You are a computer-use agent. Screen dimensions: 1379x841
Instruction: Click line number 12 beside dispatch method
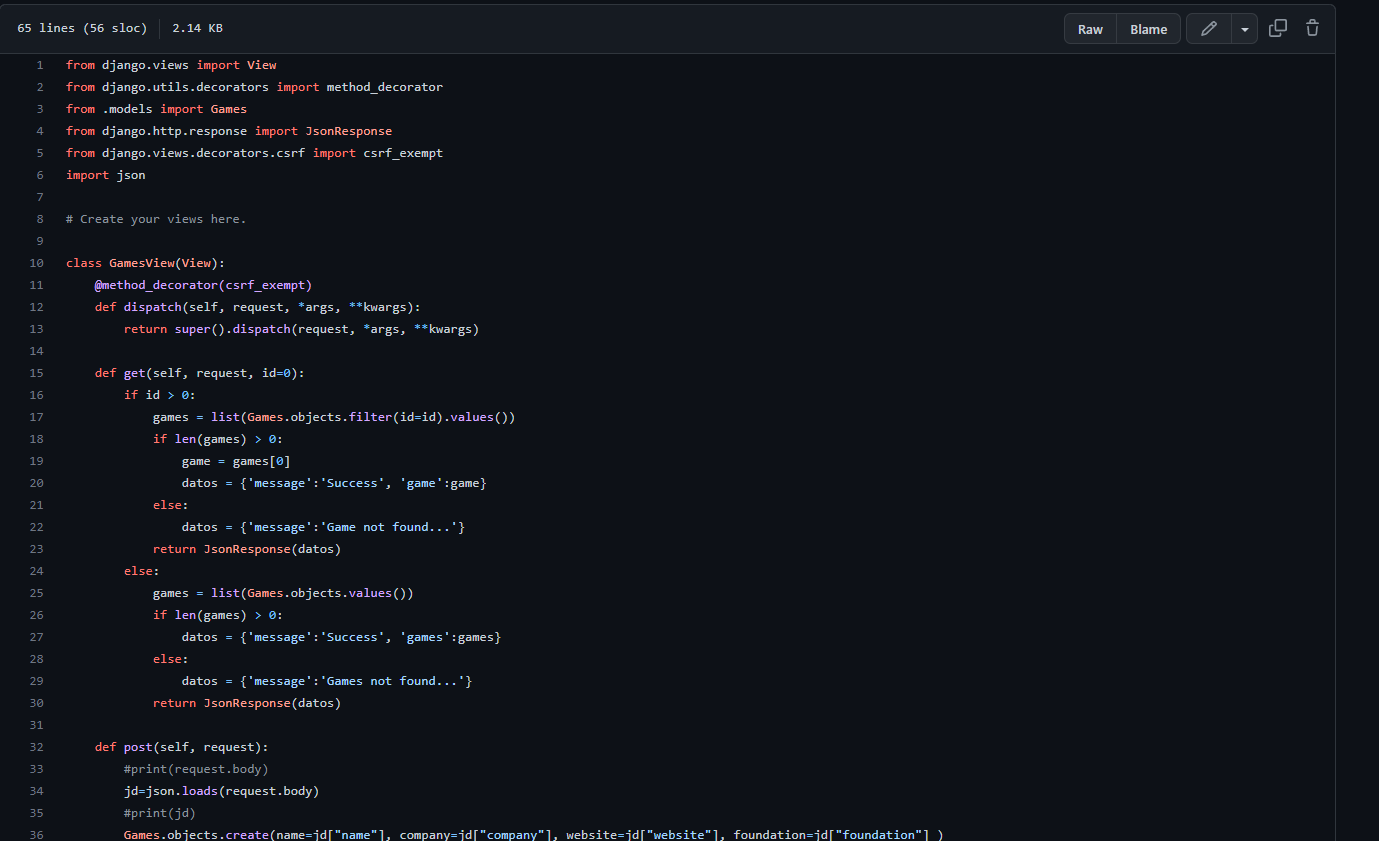(x=37, y=307)
